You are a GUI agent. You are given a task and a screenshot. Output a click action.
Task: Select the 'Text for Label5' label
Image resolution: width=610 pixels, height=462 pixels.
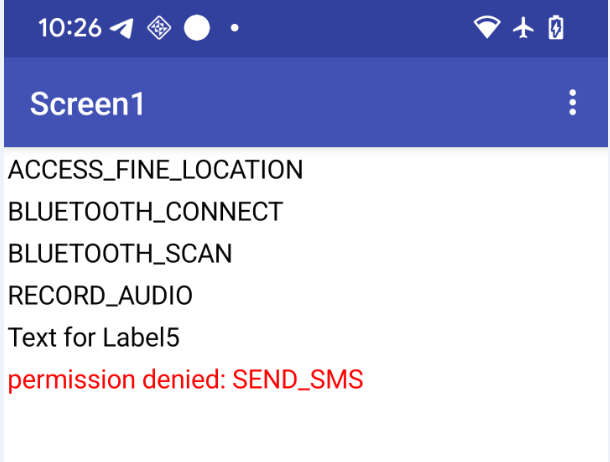(x=94, y=338)
